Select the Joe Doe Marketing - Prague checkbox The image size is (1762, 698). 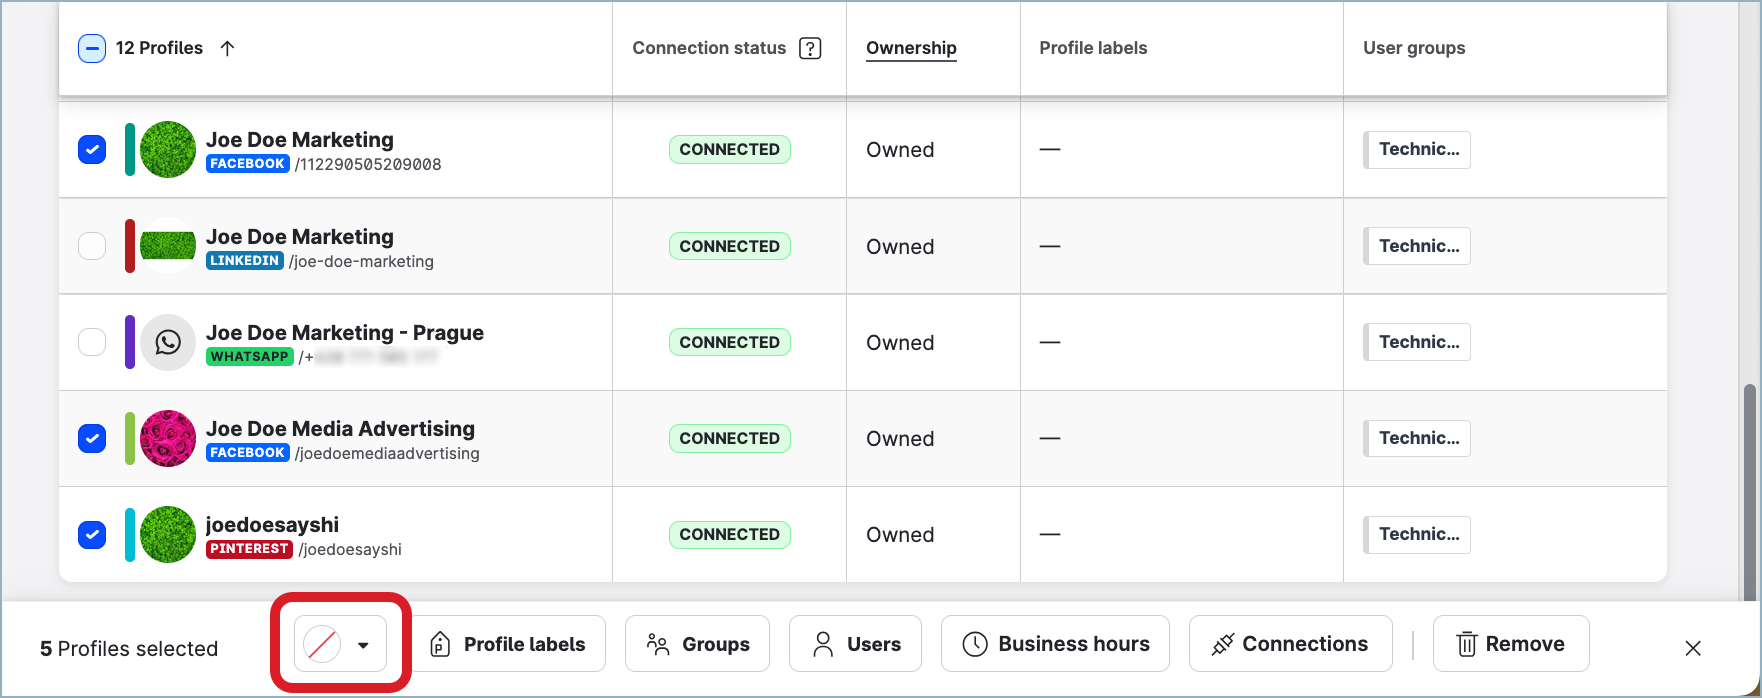point(92,342)
